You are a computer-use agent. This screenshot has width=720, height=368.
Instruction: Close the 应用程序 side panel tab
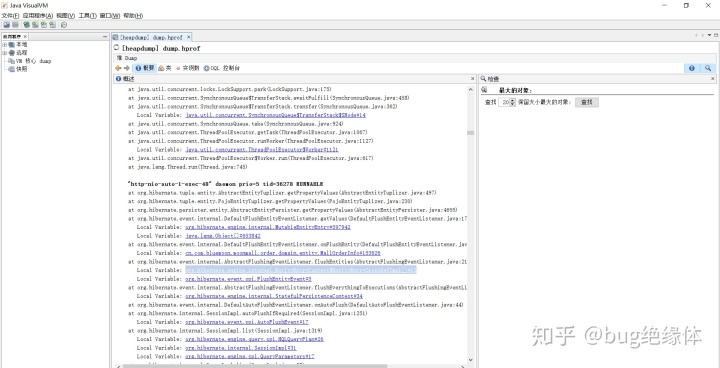click(x=25, y=37)
